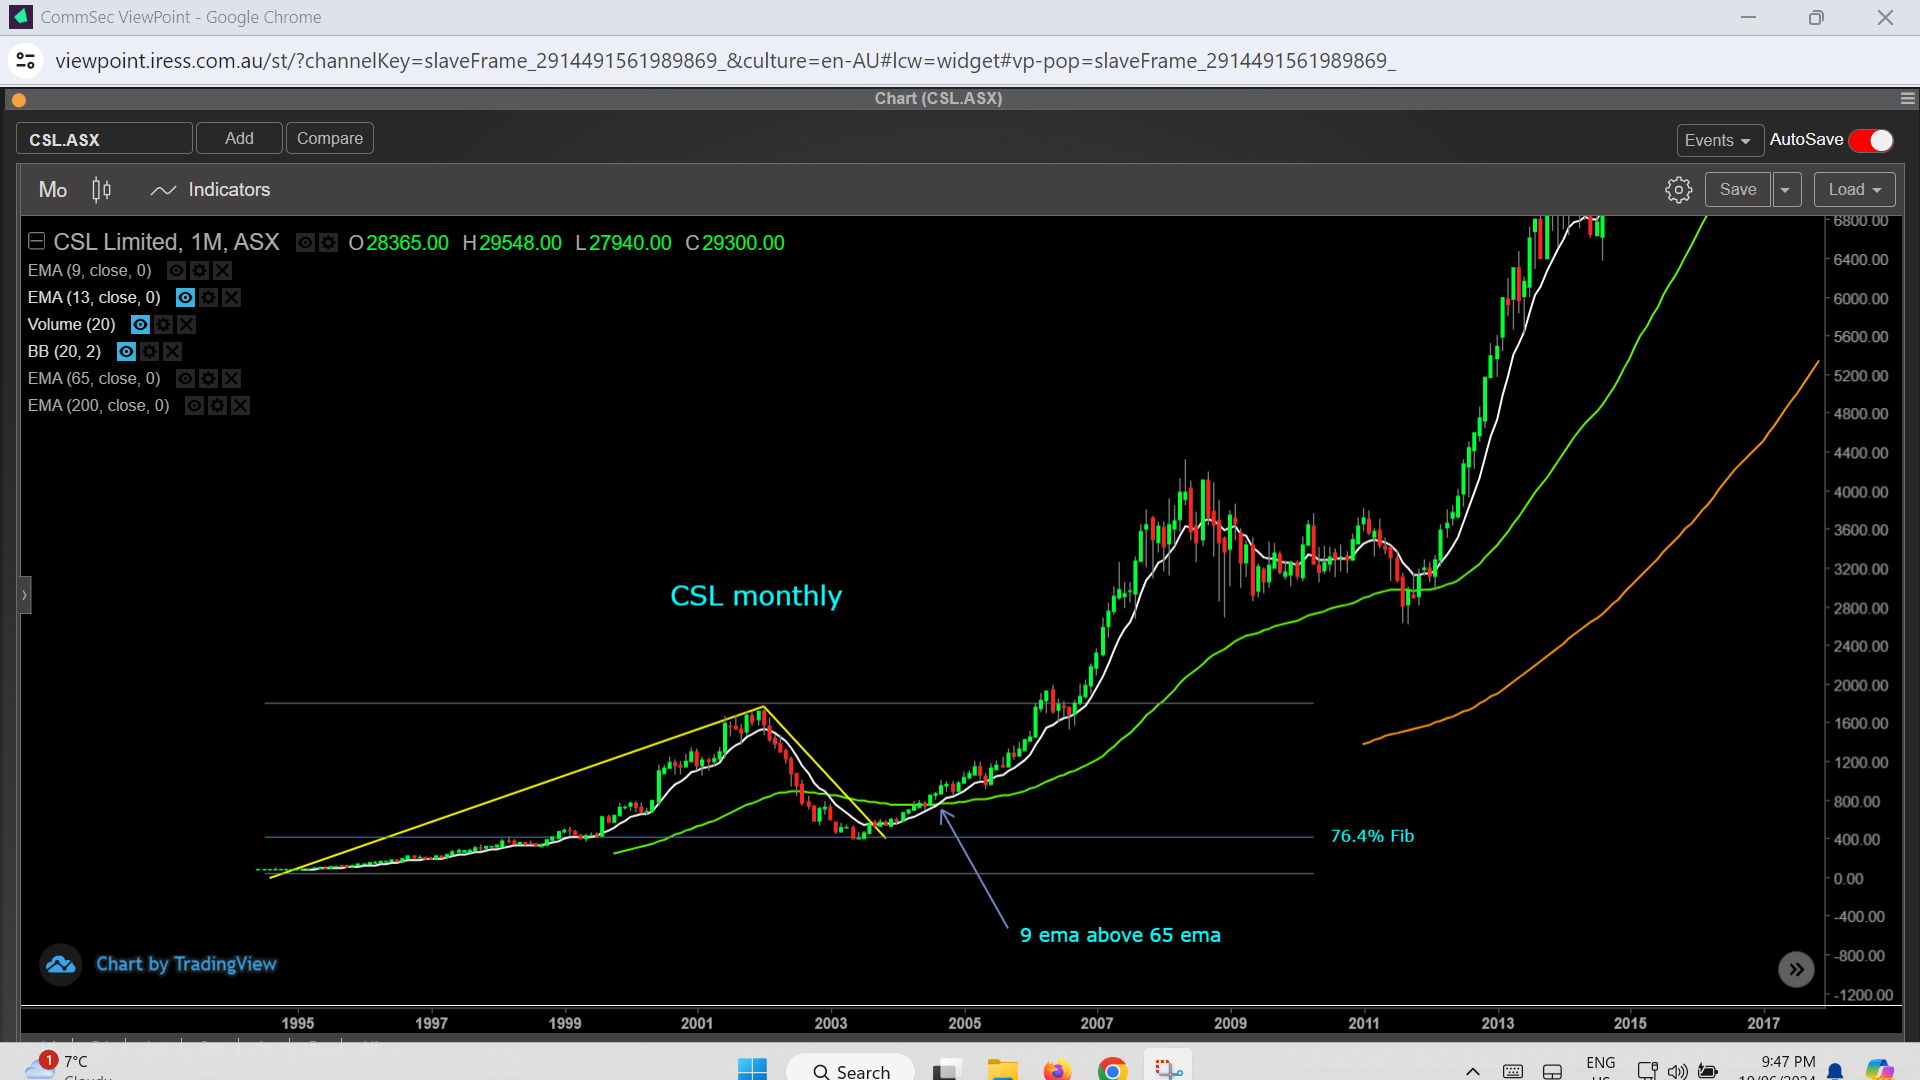This screenshot has height=1080, width=1920.
Task: Open the weather widget showing 7°C
Action: (x=66, y=1067)
